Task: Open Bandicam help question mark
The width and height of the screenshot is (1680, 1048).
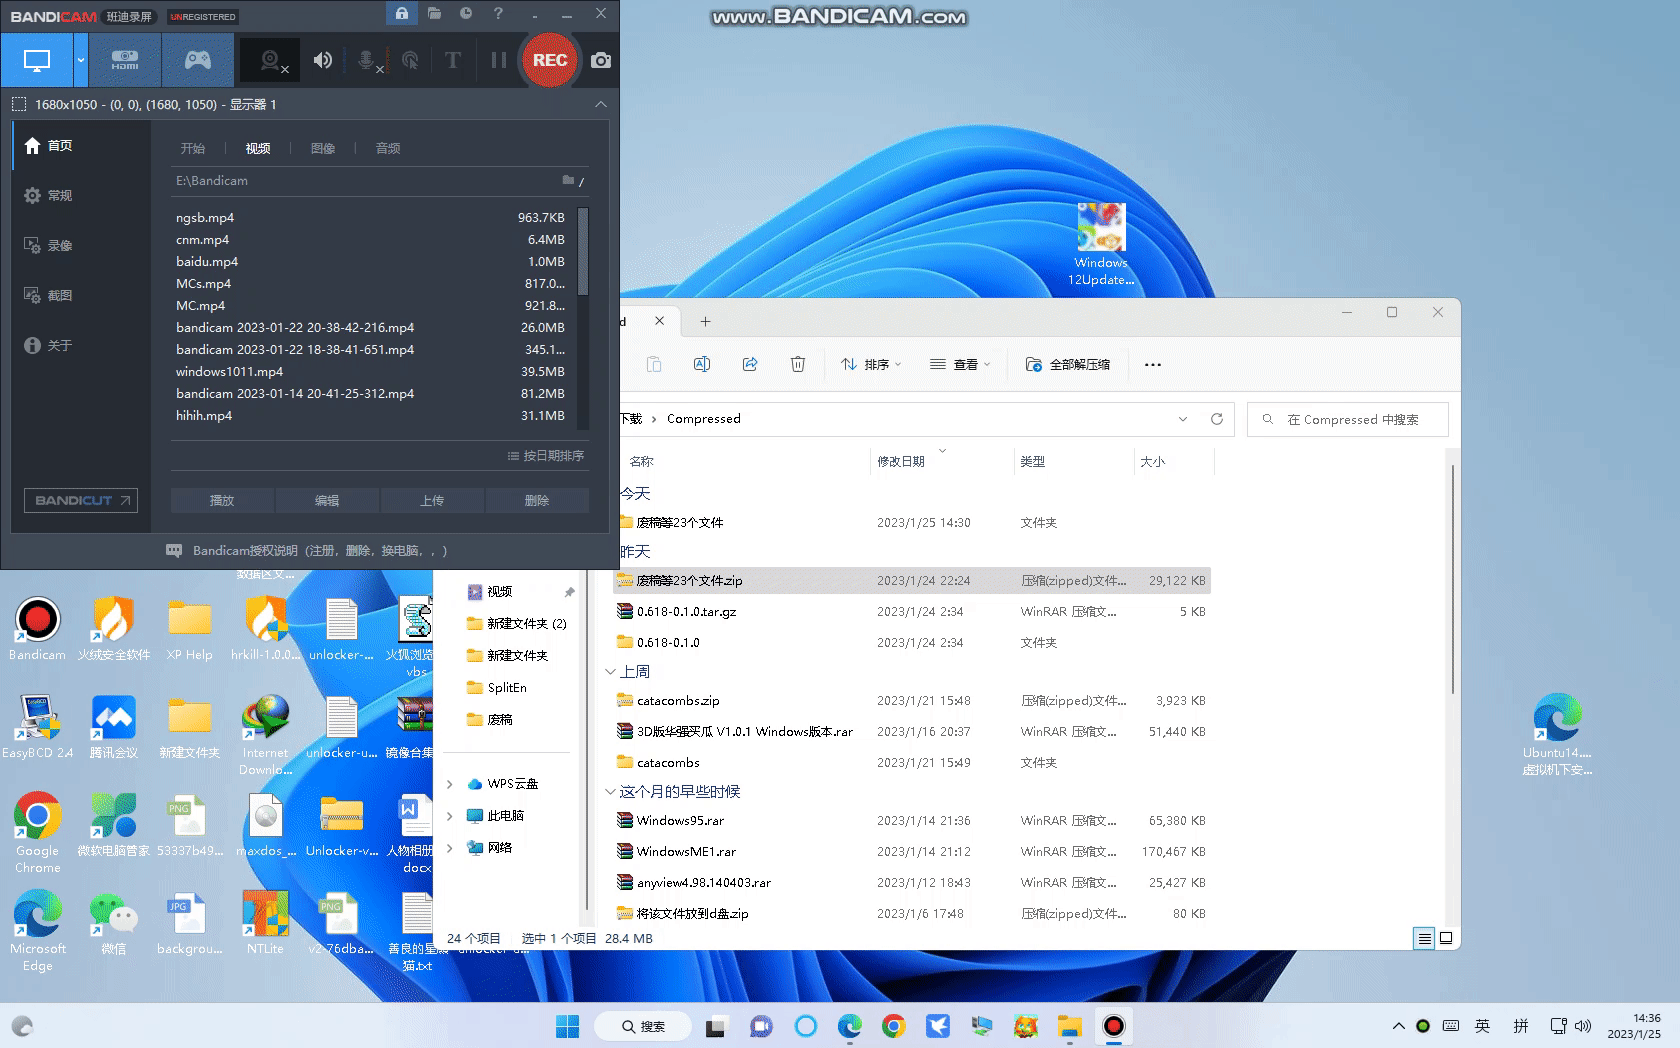Action: click(x=498, y=13)
